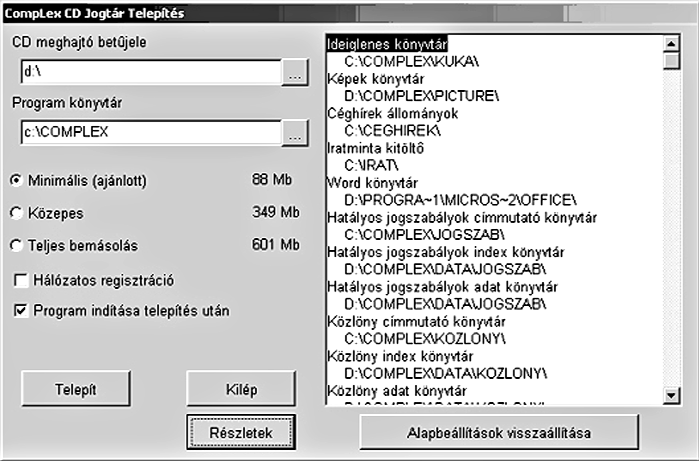
Task: Click the 88 Mb size value
Action: click(272, 180)
